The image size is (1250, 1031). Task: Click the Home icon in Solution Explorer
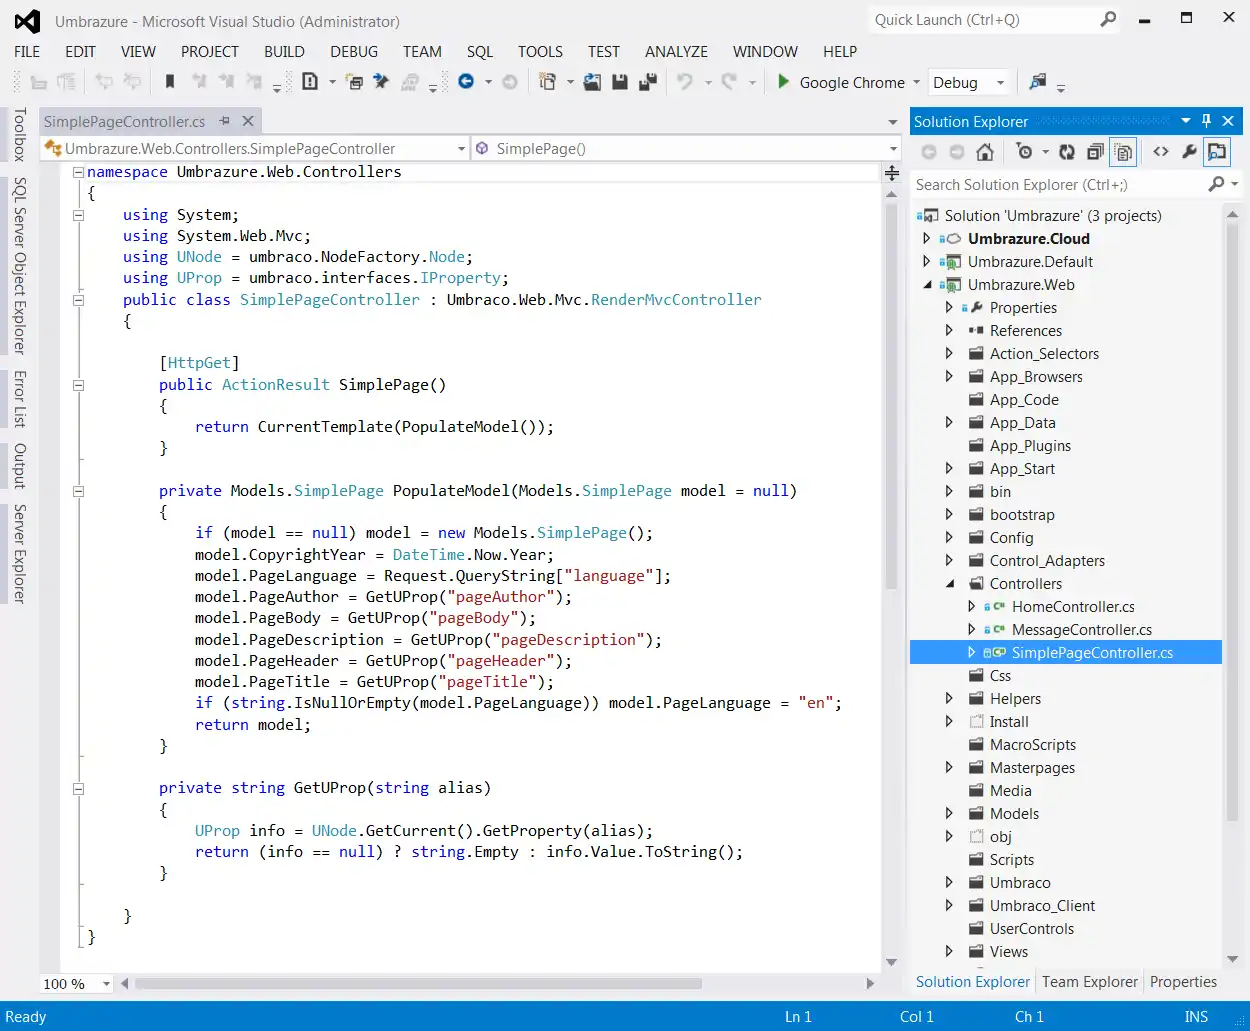(x=985, y=152)
